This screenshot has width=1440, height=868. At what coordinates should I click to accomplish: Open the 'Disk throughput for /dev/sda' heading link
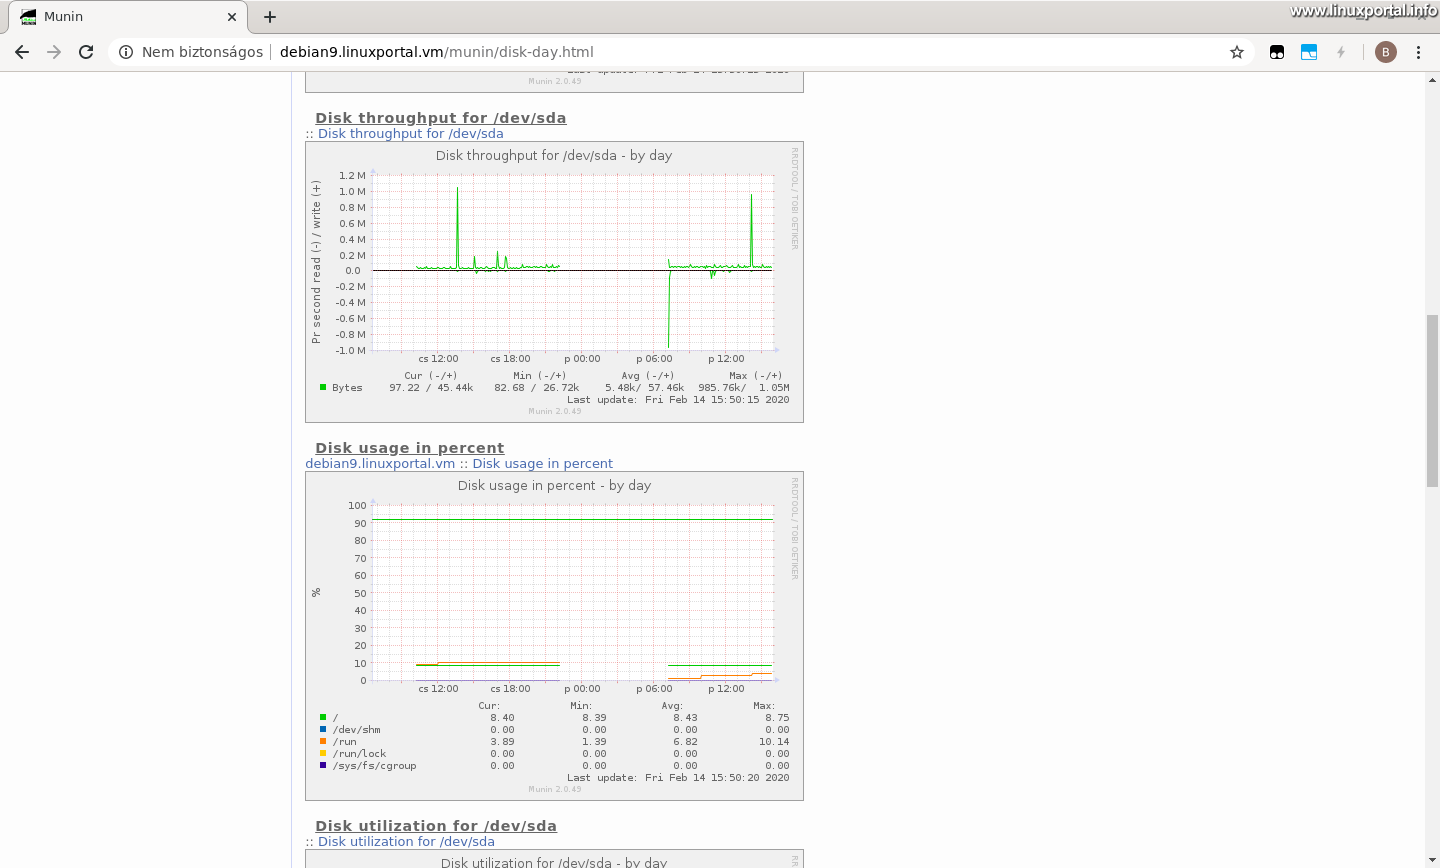[x=440, y=117]
